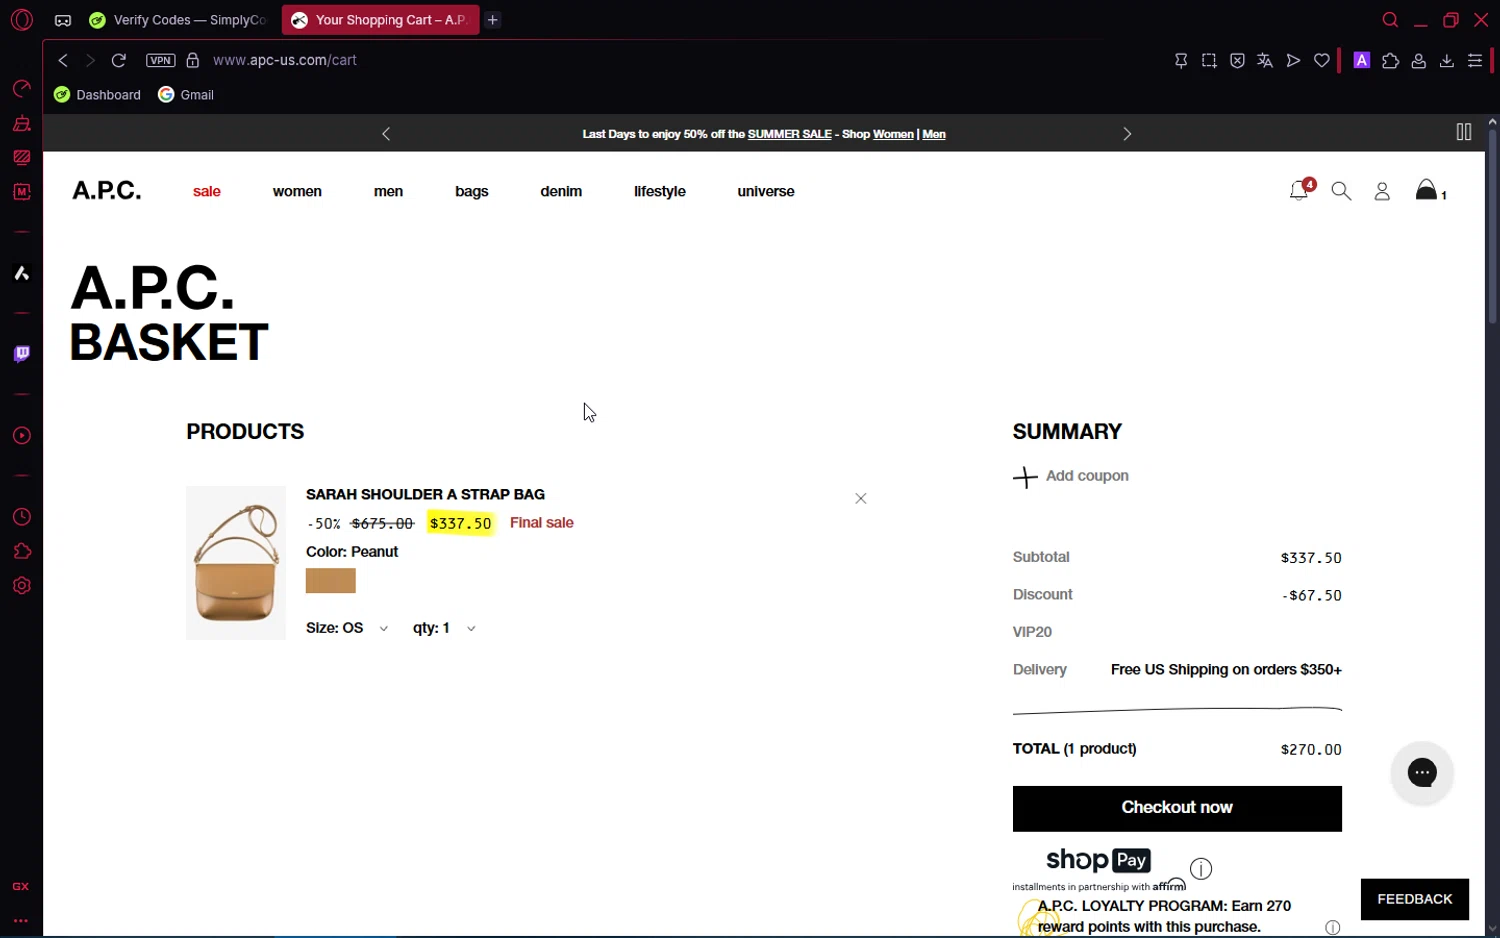Open the GX Corner gamepad icon
This screenshot has width=1500, height=938.
coord(63,20)
